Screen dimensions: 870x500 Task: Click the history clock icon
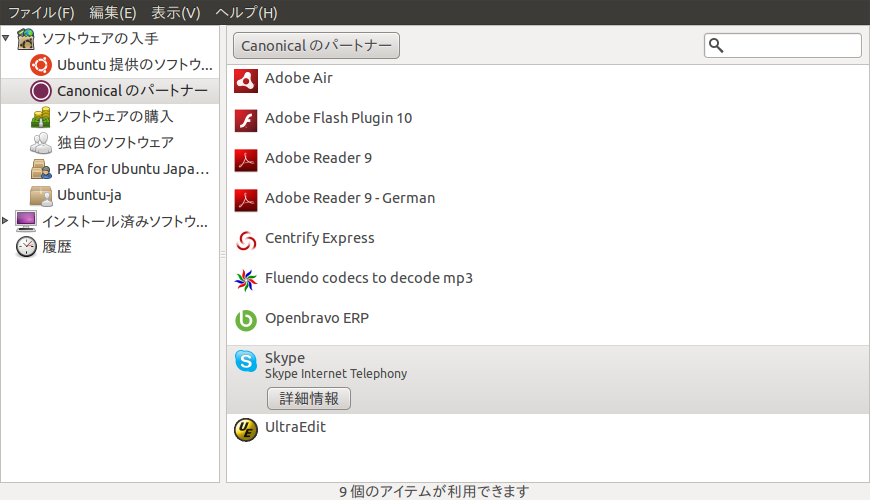26,246
